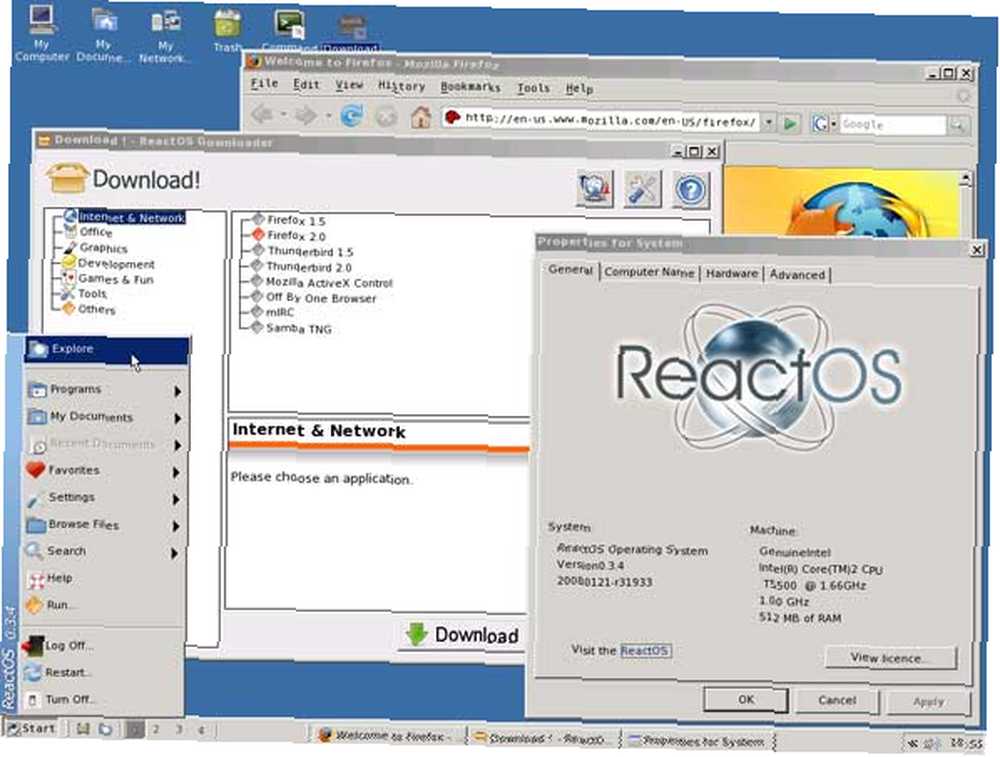Select Thunderbird 1.5 in the application list
Image resolution: width=1000 pixels, height=757 pixels.
310,251
